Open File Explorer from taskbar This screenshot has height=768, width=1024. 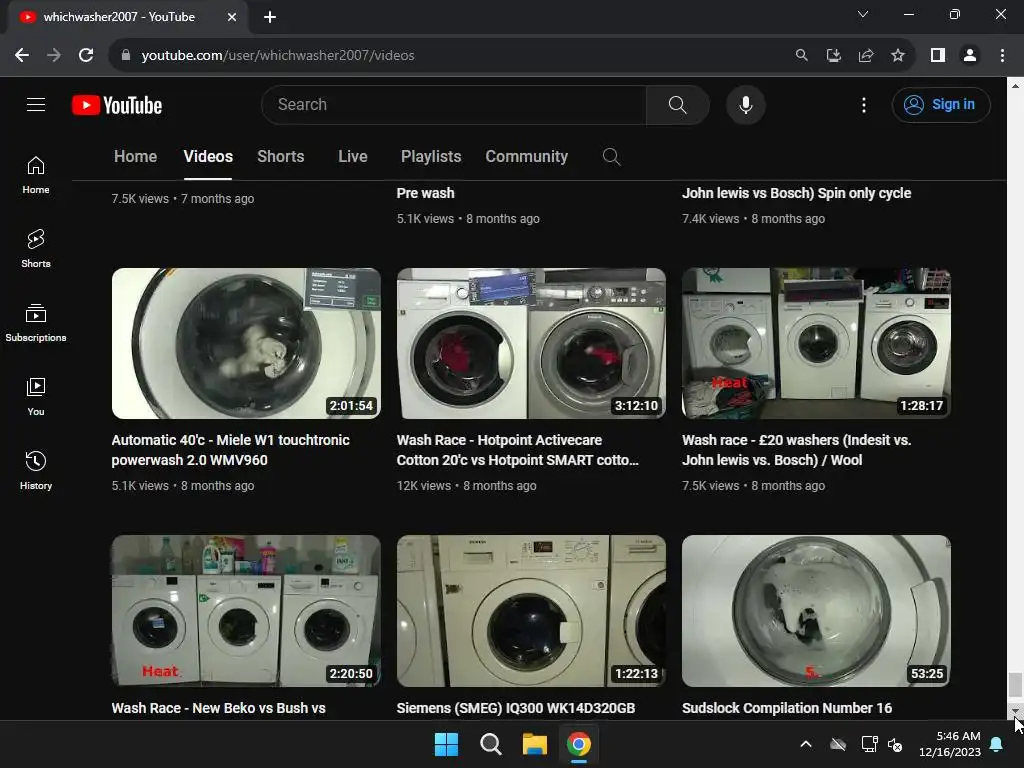tap(534, 744)
